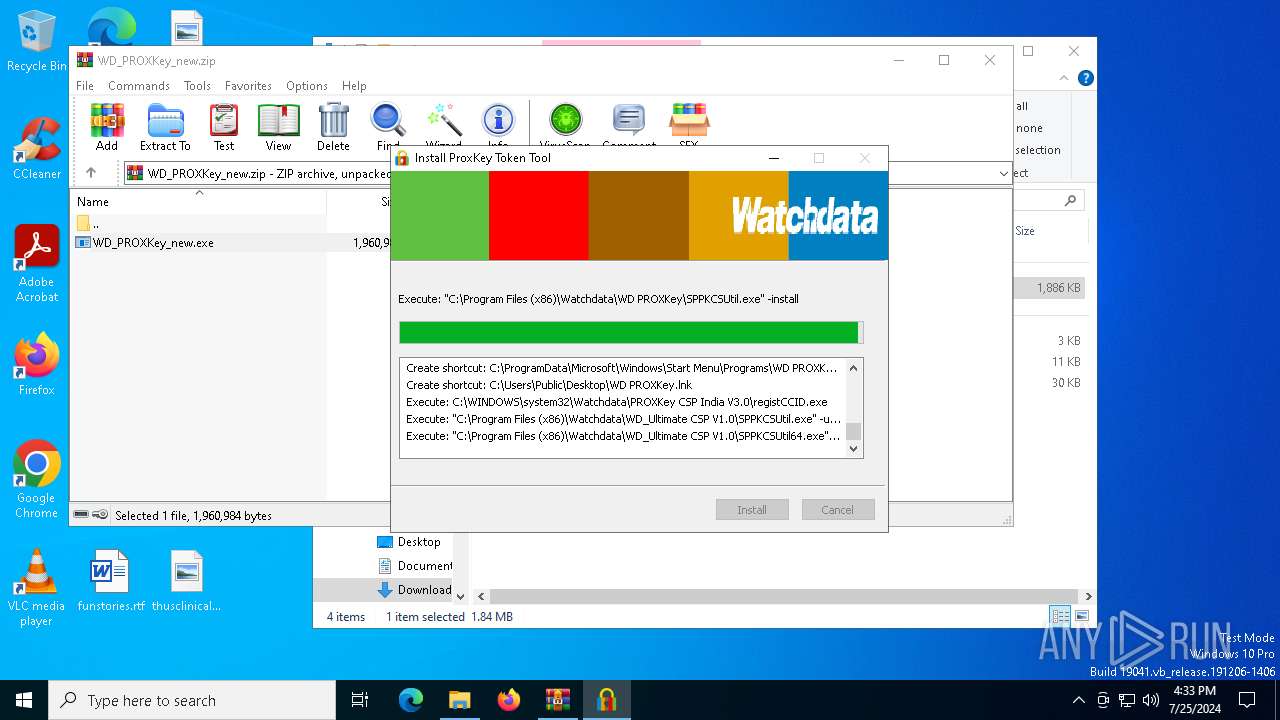Click the VirusScan toolbar icon
The width and height of the screenshot is (1280, 720).
(x=565, y=125)
